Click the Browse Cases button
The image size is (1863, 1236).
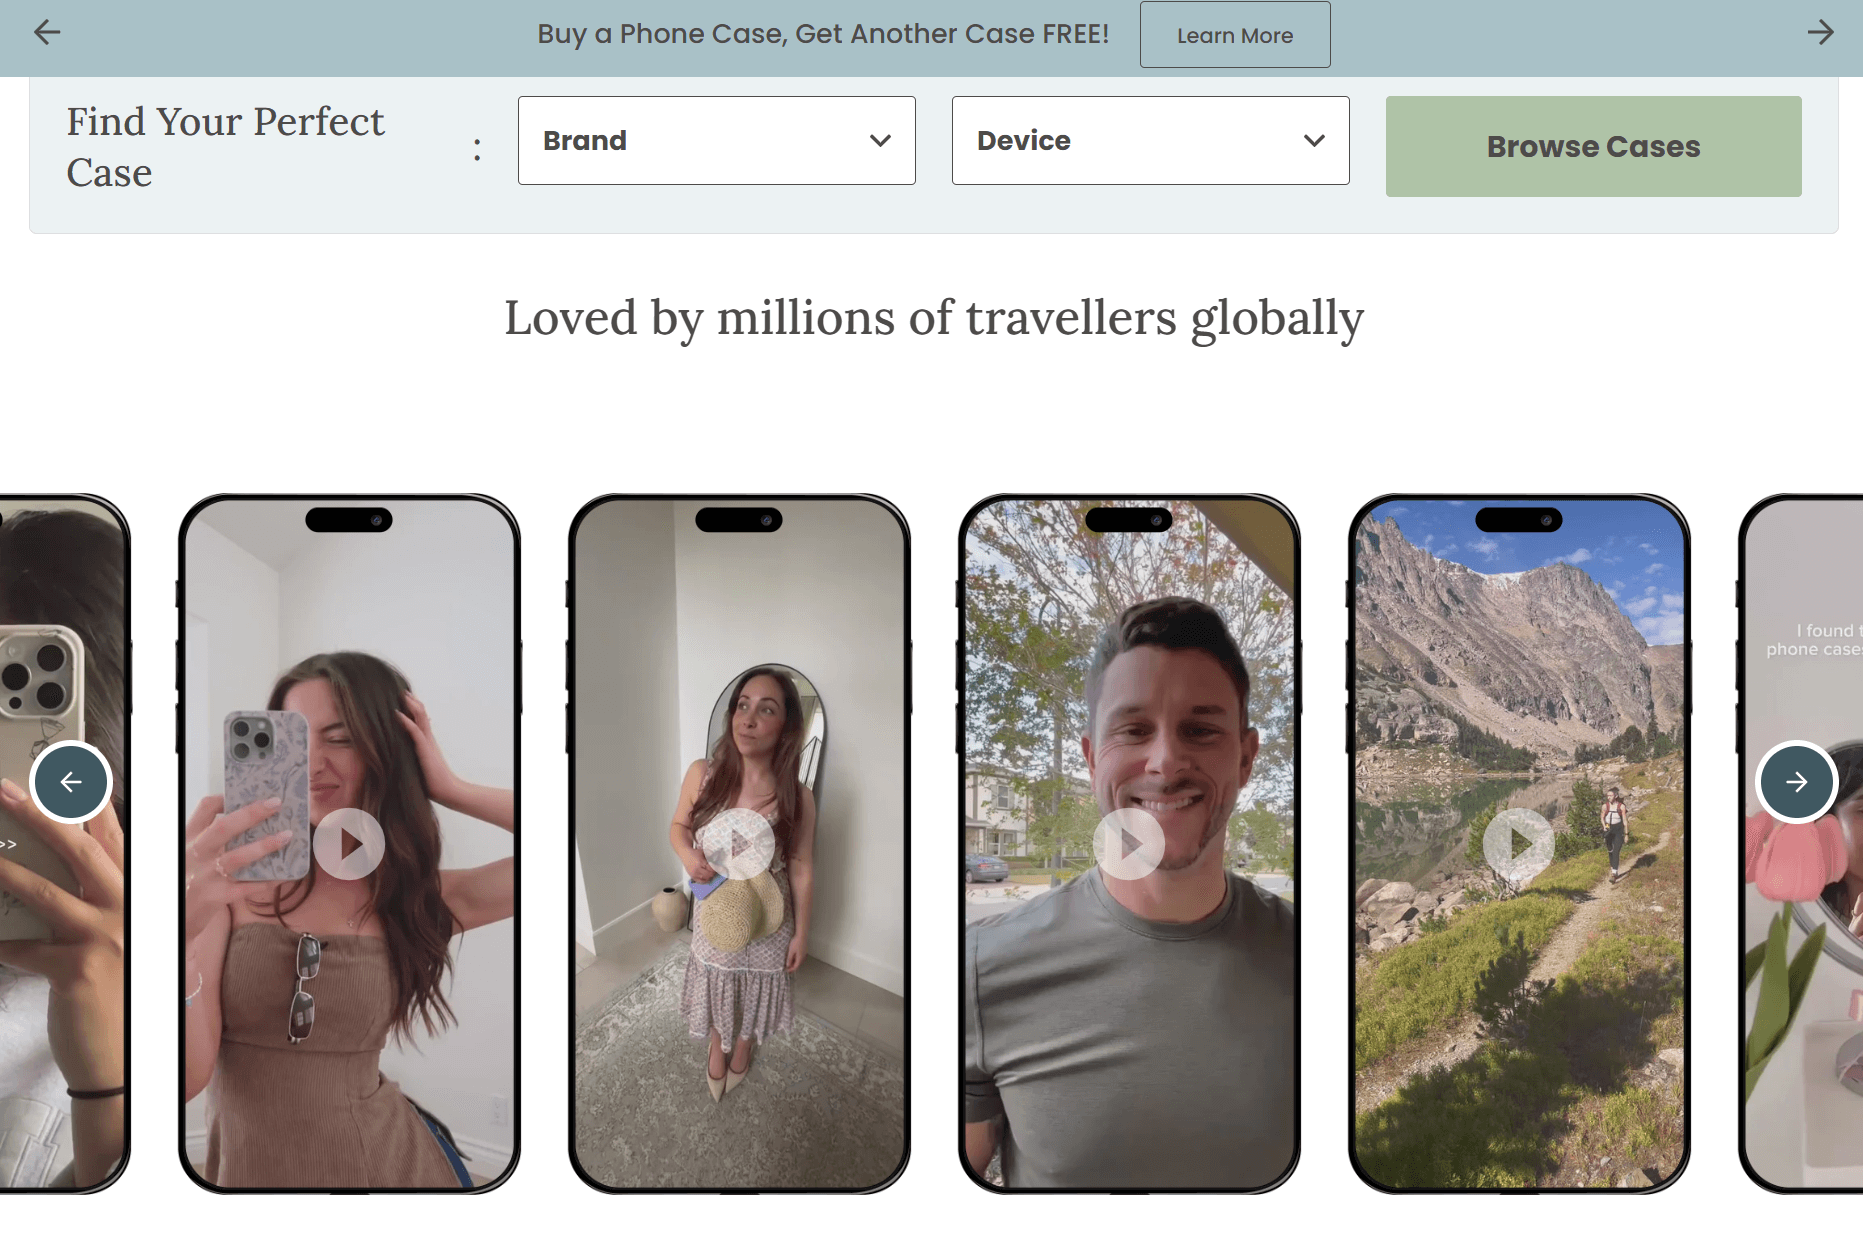1593,147
